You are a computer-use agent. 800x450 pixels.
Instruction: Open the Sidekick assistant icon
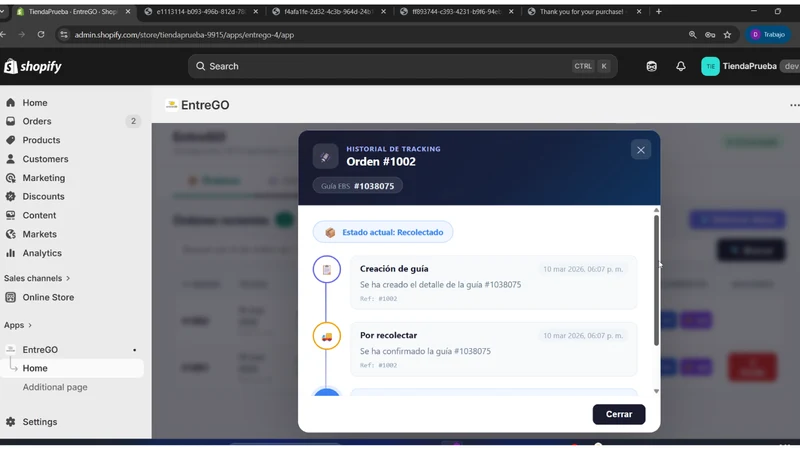[x=652, y=66]
